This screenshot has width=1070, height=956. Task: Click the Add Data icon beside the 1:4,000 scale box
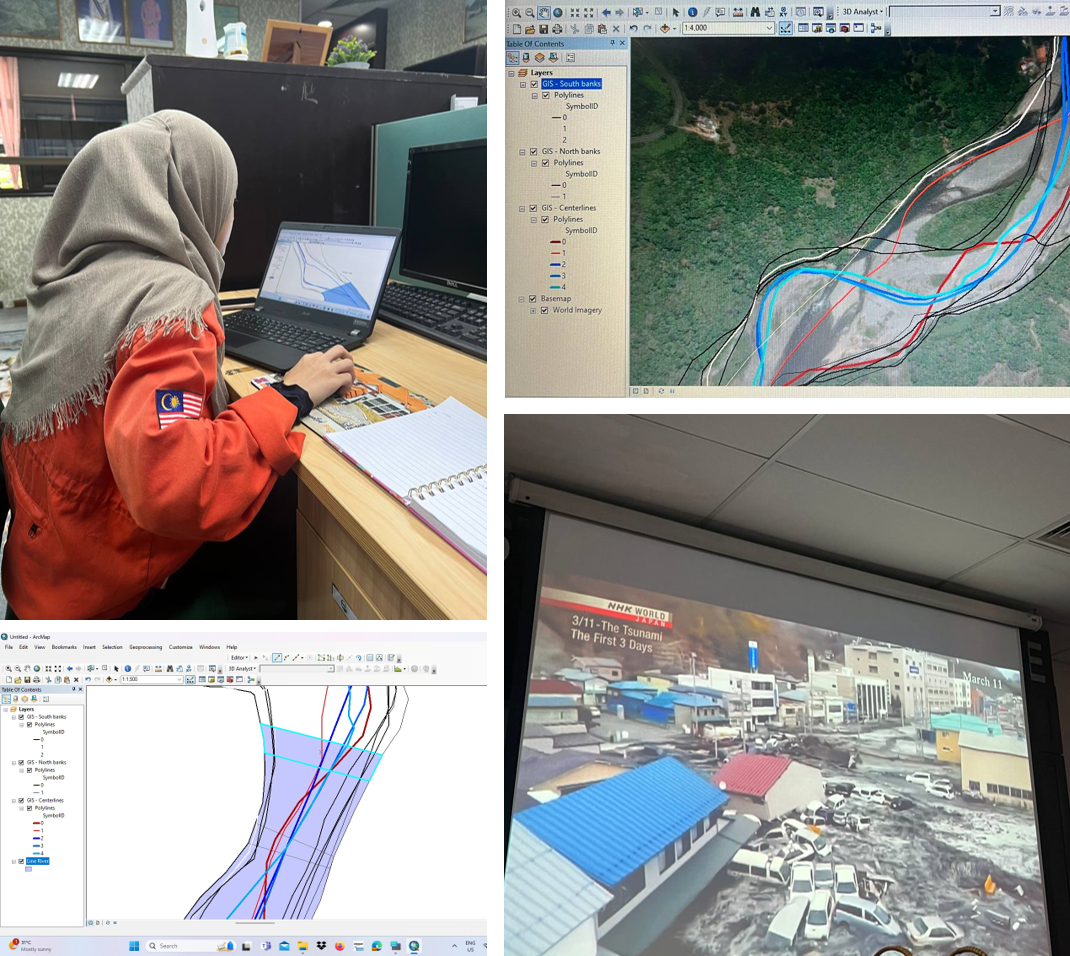tap(664, 29)
